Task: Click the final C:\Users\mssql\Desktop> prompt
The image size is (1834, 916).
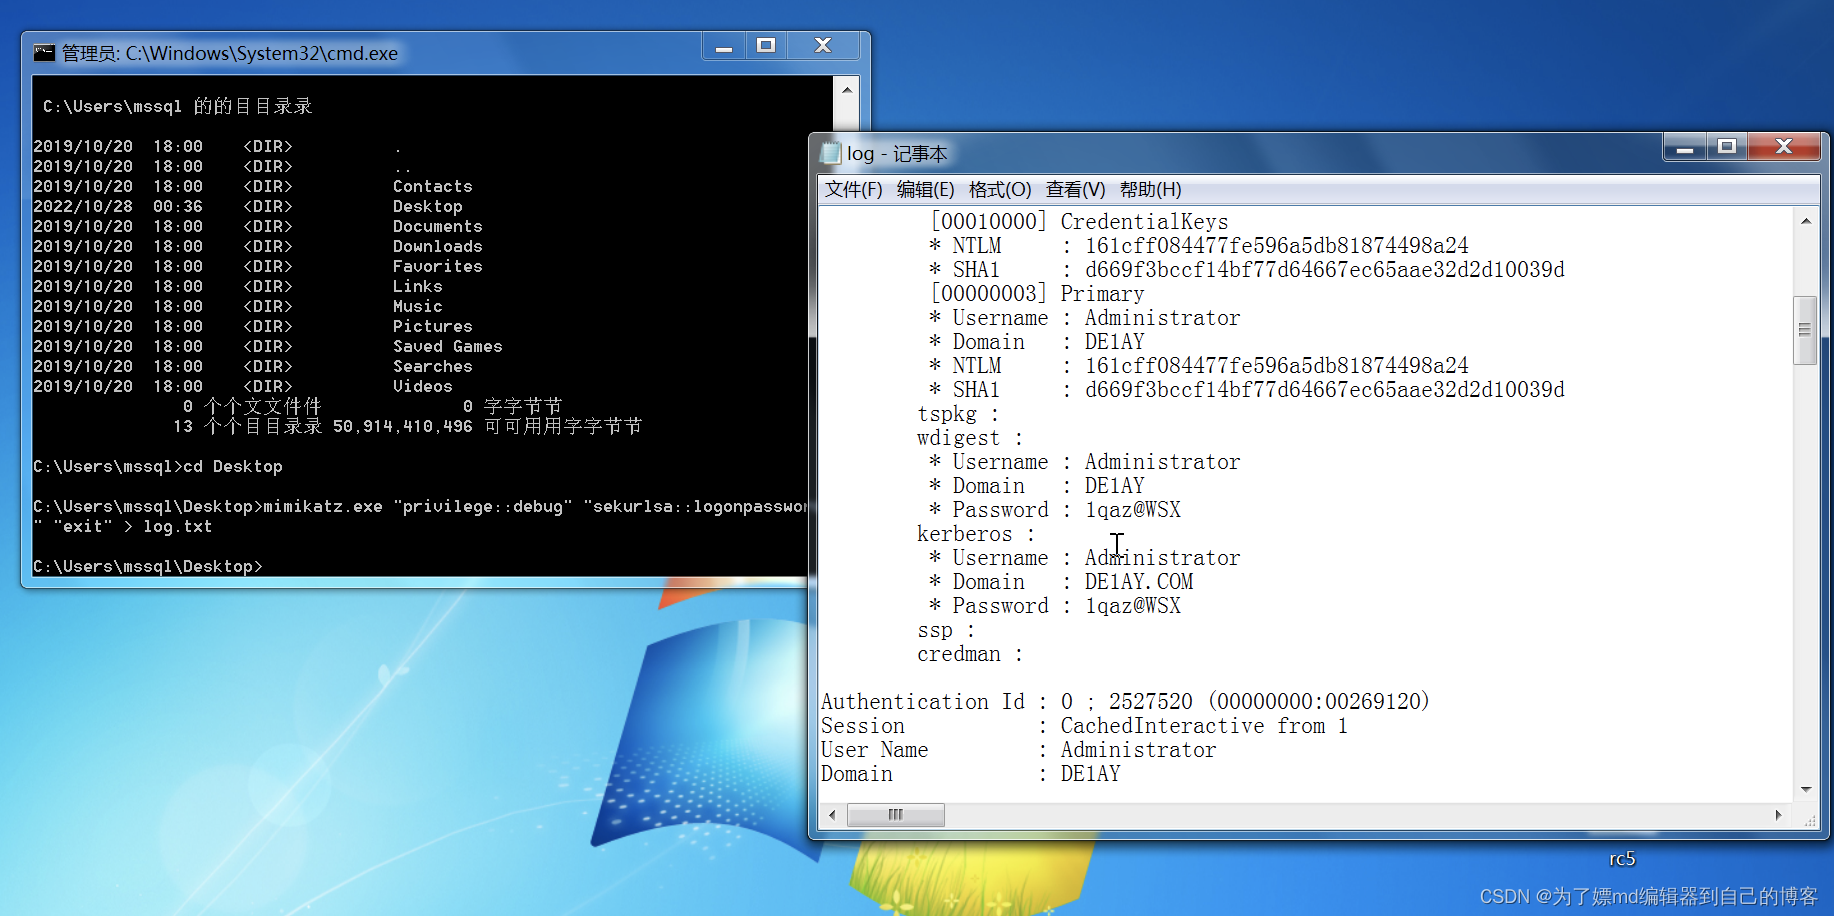Action: point(148,566)
